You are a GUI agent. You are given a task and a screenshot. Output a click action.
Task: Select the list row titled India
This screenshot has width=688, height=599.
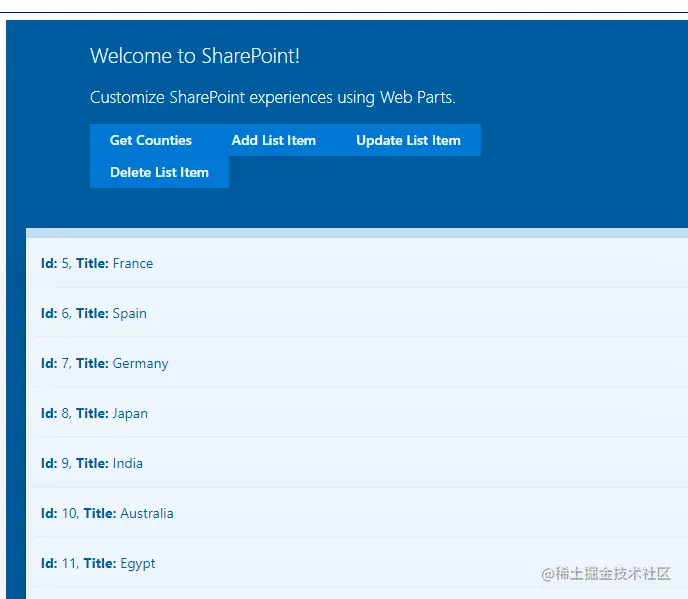(362, 463)
